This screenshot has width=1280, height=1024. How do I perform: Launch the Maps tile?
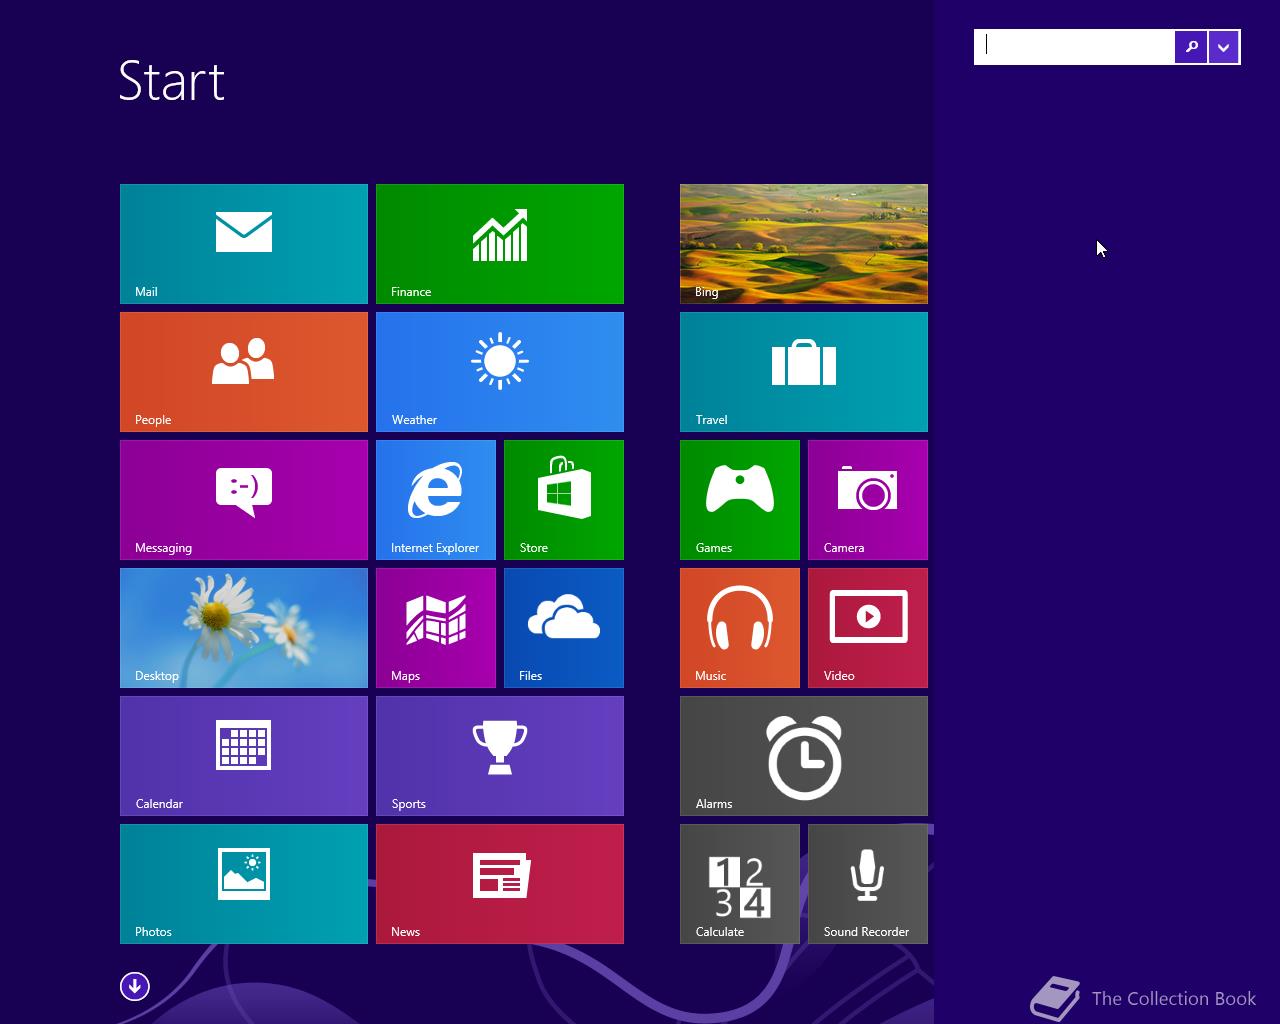click(x=436, y=628)
